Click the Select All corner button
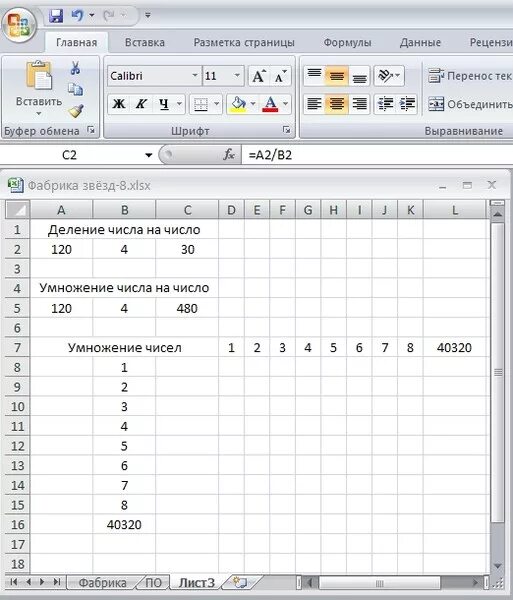 tap(17, 209)
